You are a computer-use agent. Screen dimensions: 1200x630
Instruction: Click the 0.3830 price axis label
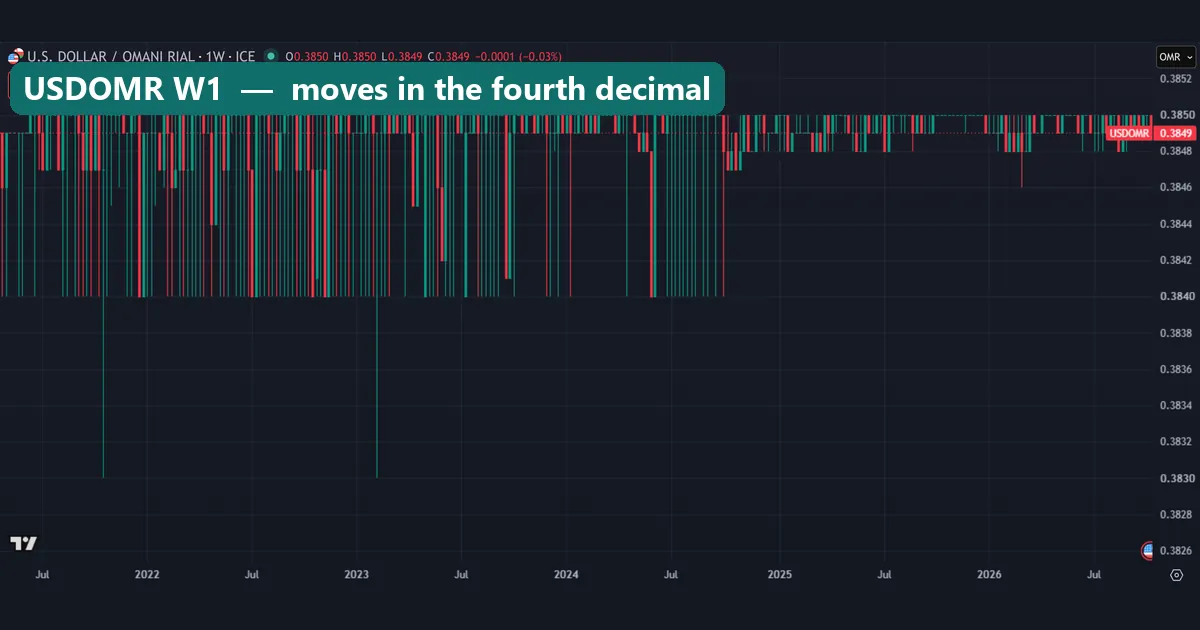click(1175, 478)
